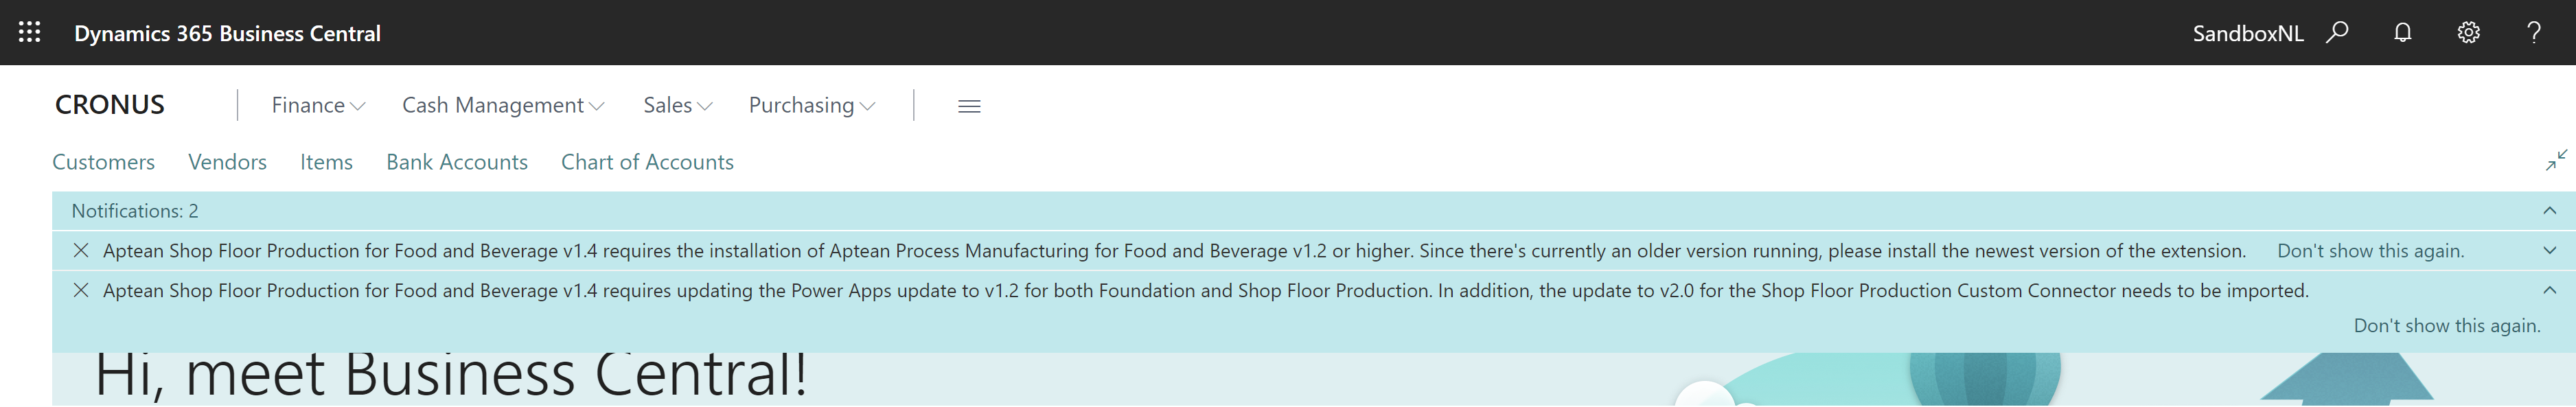Dismiss the Process Manufacturing v1.2 notification

[x=81, y=251]
